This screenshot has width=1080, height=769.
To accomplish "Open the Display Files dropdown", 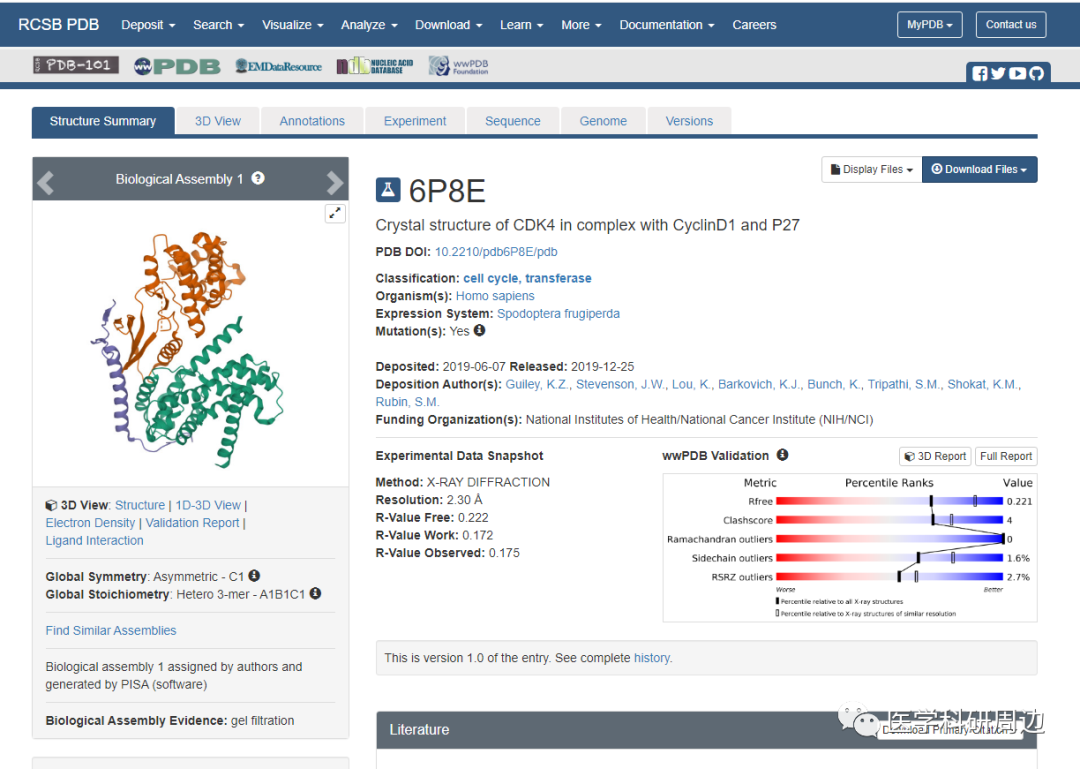I will click(871, 170).
